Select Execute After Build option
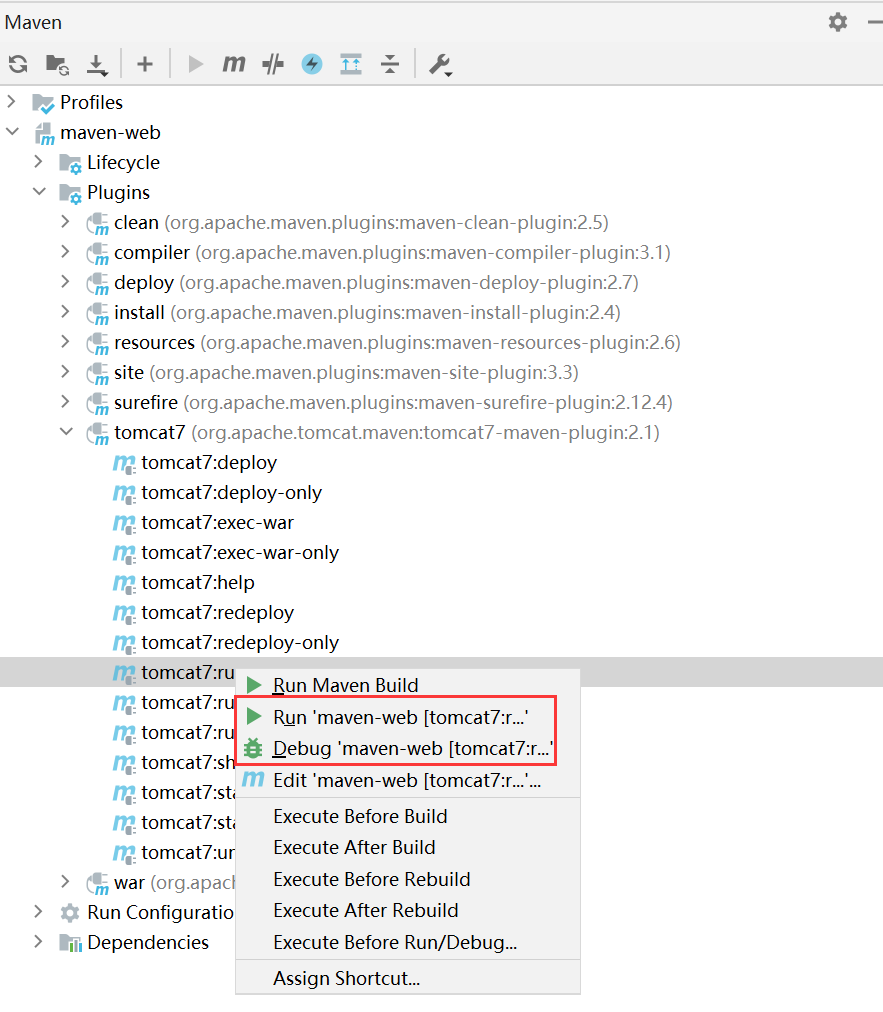Screen dimensions: 883x1012 tap(408, 847)
